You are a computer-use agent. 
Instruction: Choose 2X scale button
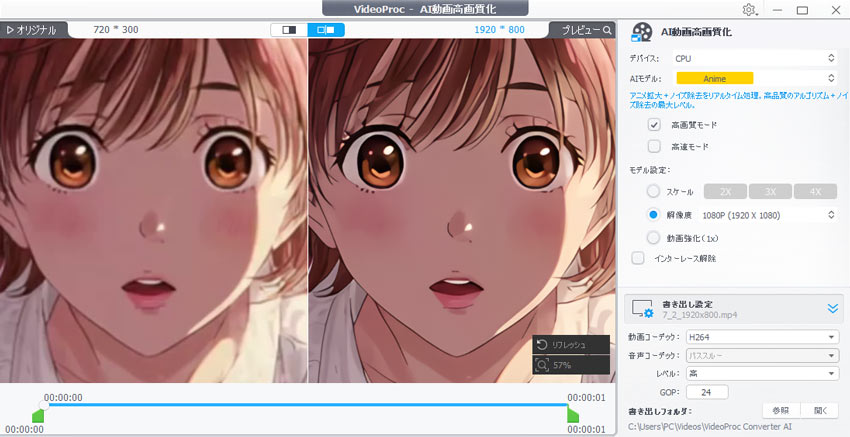[725, 191]
